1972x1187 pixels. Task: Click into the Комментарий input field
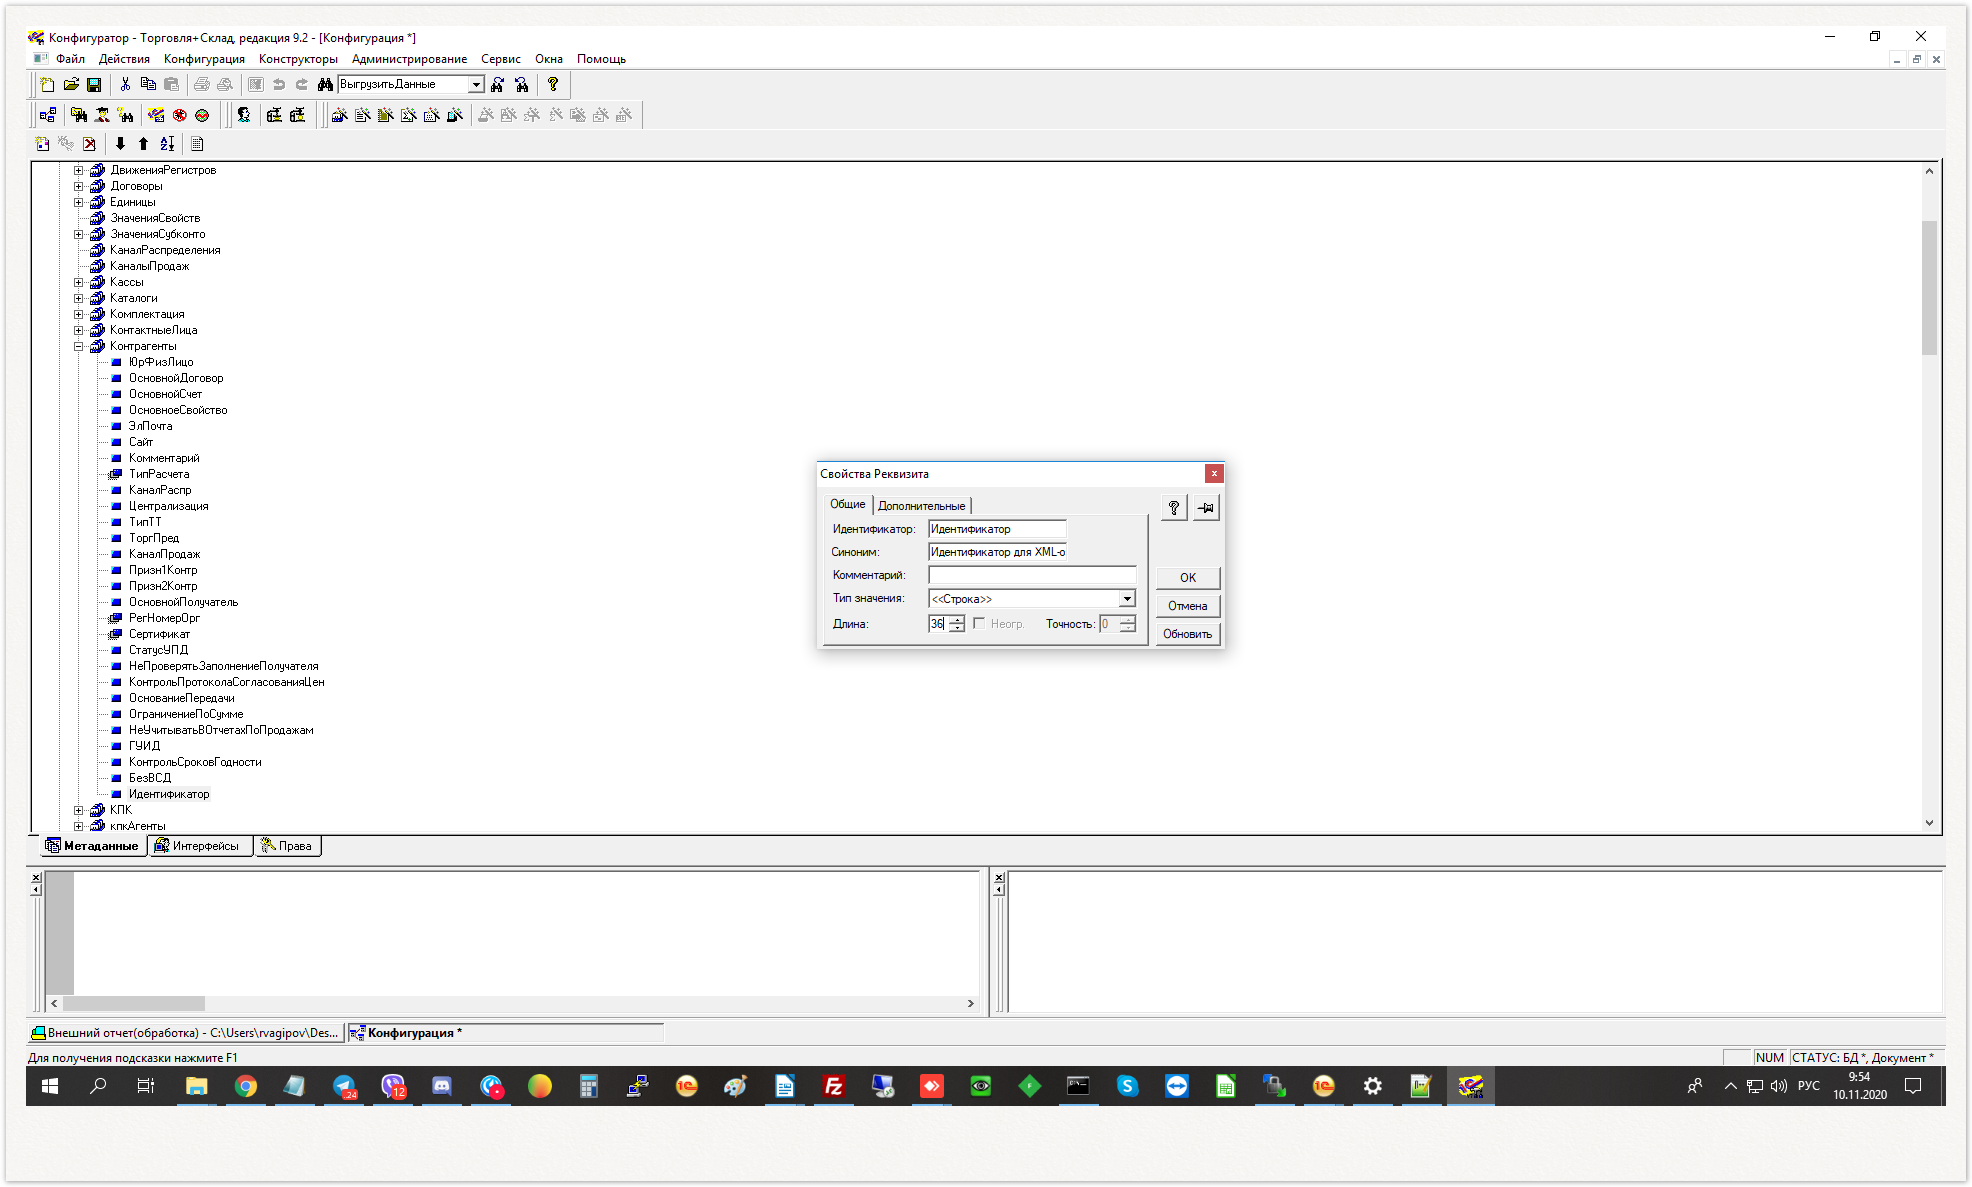(1031, 575)
